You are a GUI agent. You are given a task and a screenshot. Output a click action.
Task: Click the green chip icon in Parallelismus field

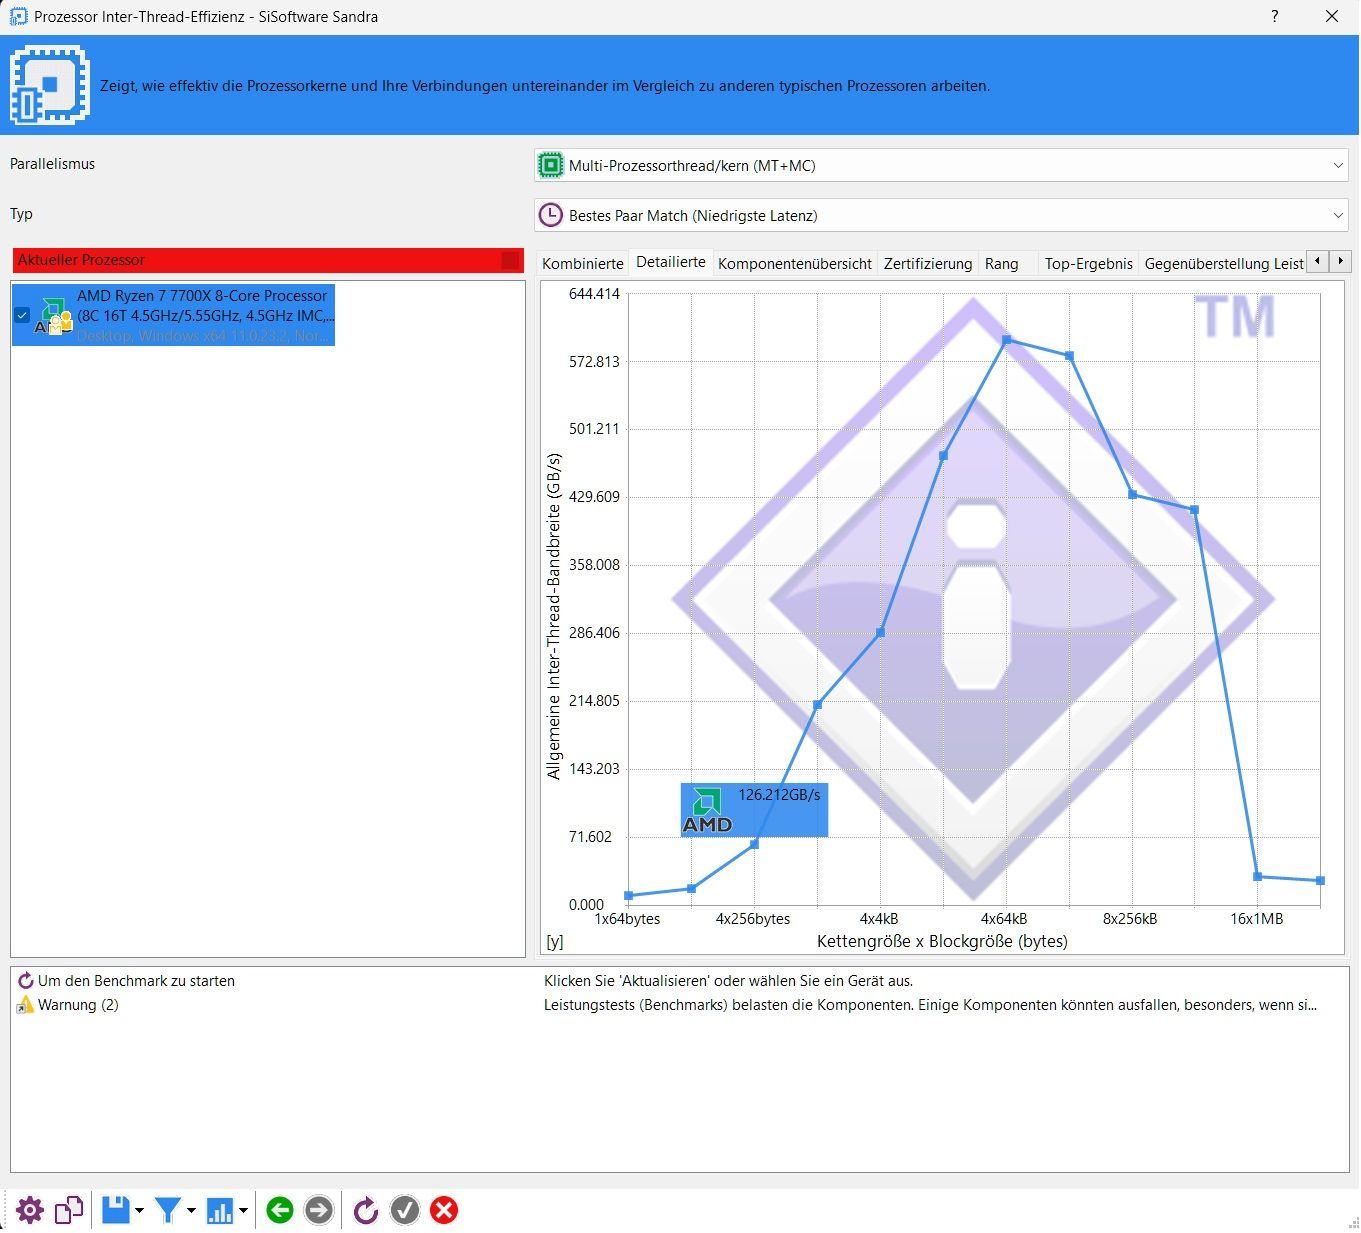click(x=550, y=165)
